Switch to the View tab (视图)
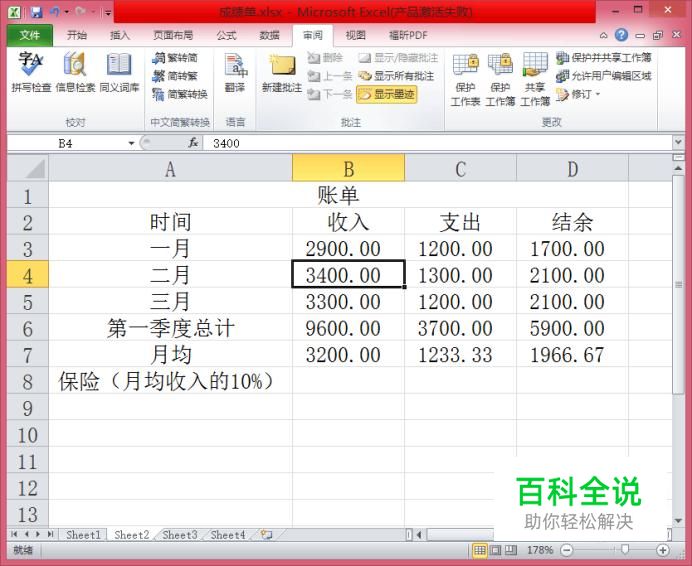Screen dimensions: 692x566 pyautogui.click(x=355, y=35)
